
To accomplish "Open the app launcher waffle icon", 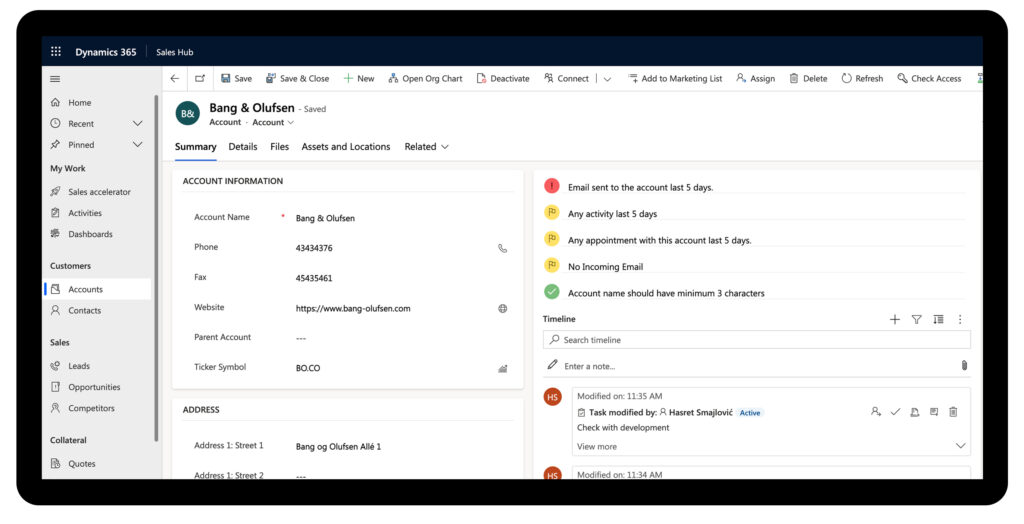I will click(56, 52).
